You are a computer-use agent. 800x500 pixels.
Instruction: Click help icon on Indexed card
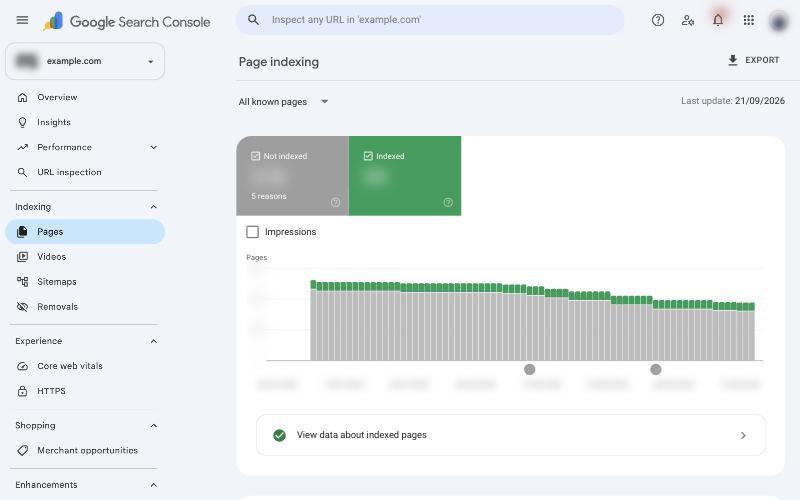(x=448, y=202)
